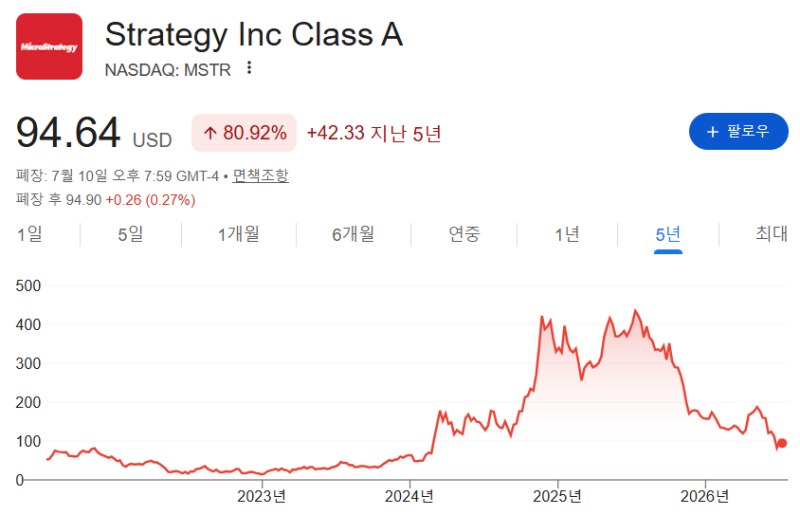Click the follow button with plus sign
The width and height of the screenshot is (800, 515).
(x=738, y=132)
